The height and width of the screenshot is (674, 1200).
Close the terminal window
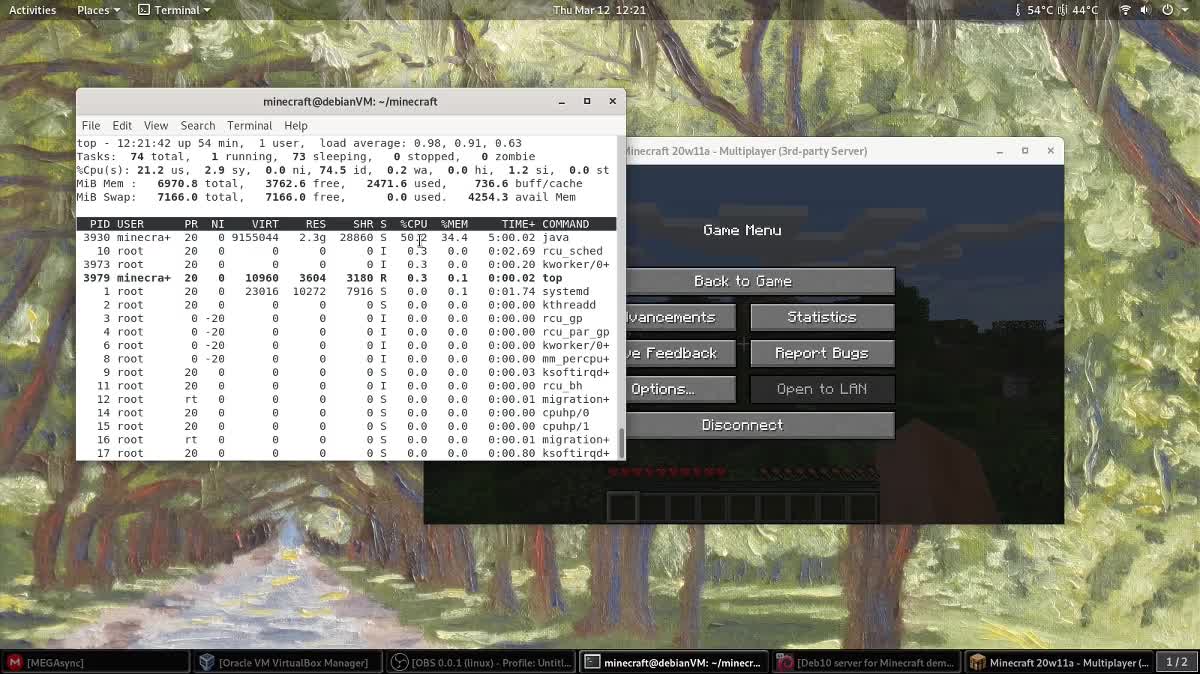pos(613,101)
